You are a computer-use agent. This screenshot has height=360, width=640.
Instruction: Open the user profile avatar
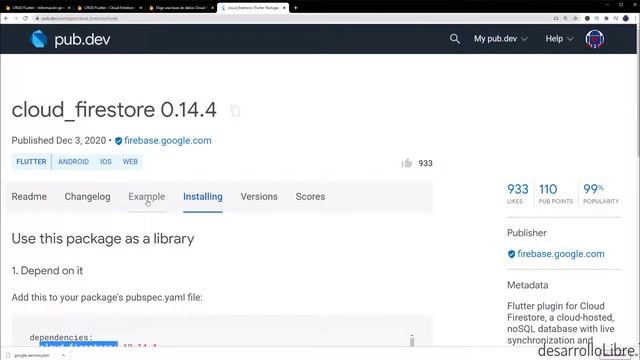595,39
